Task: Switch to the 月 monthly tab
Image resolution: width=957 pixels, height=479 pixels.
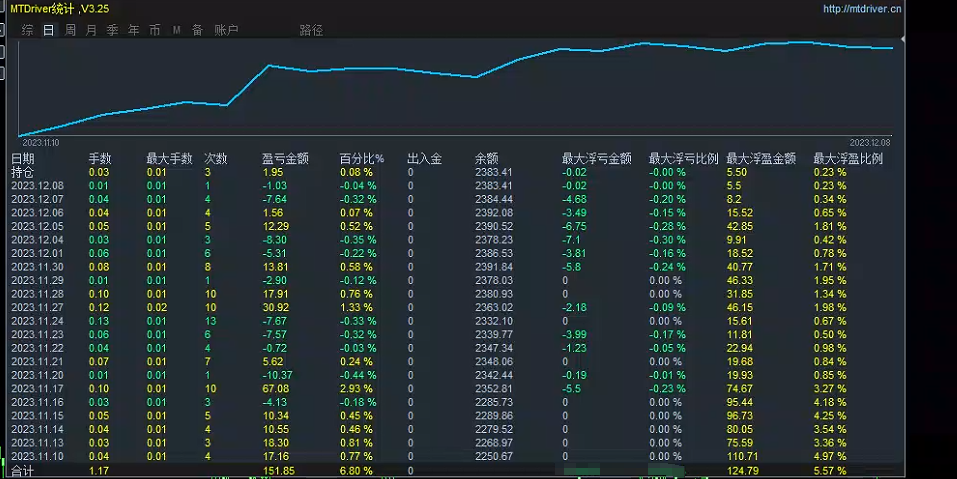Action: click(x=92, y=30)
